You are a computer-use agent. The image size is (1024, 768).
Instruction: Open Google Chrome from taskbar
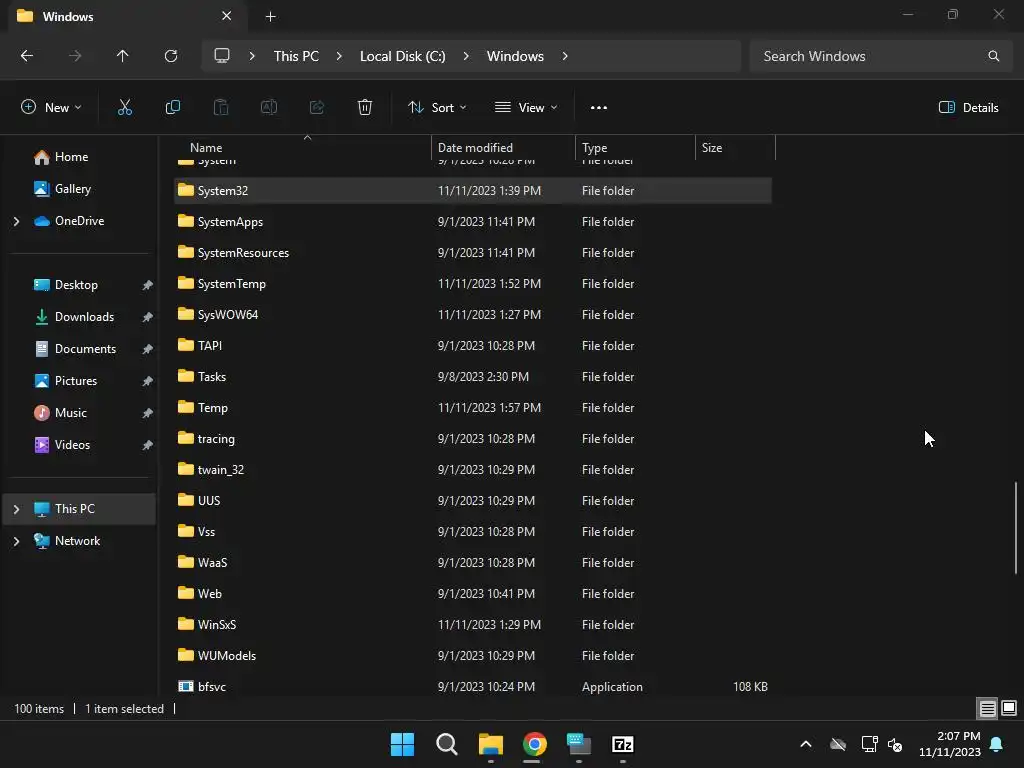tap(535, 744)
